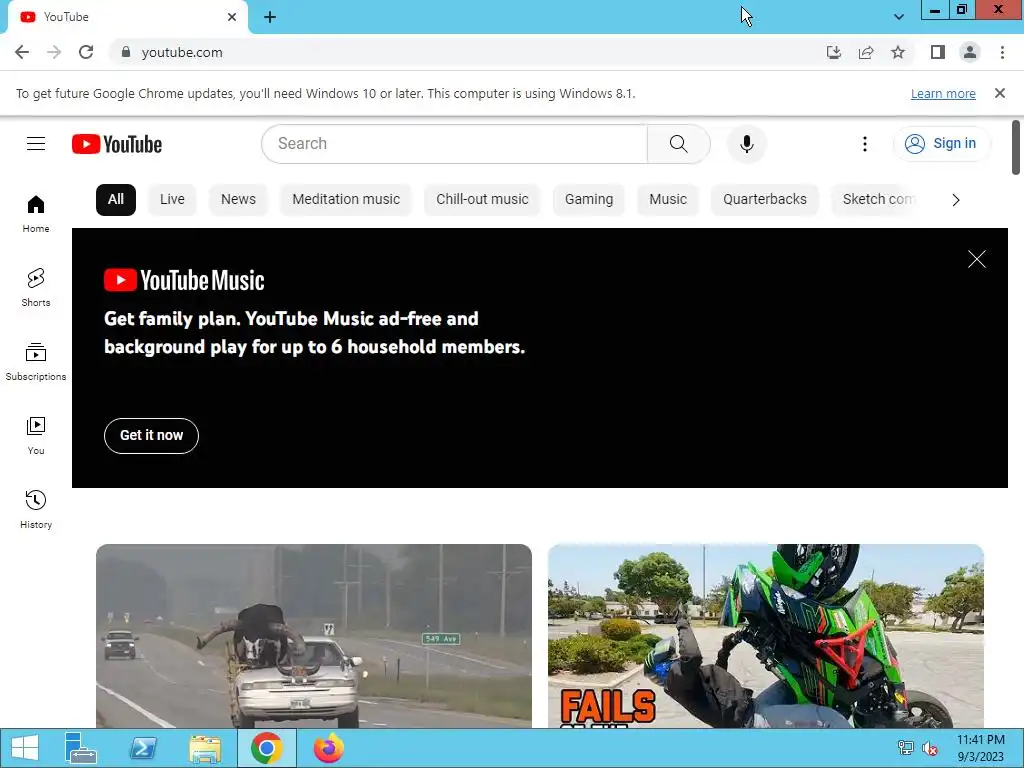Open Server Manager from taskbar
Viewport: 1024px width, 768px height.
(81, 748)
